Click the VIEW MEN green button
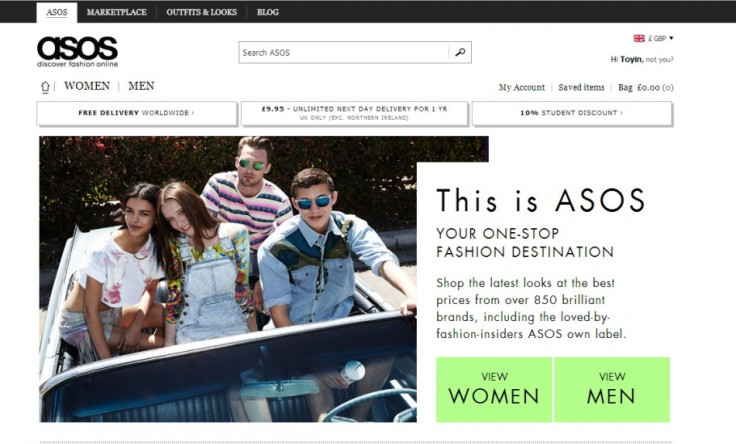 pos(612,390)
